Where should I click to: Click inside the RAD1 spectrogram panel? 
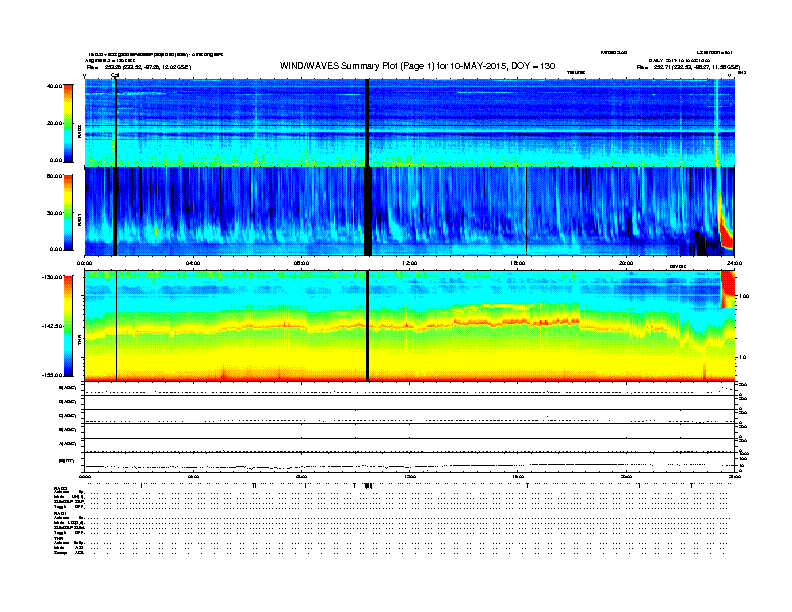409,212
